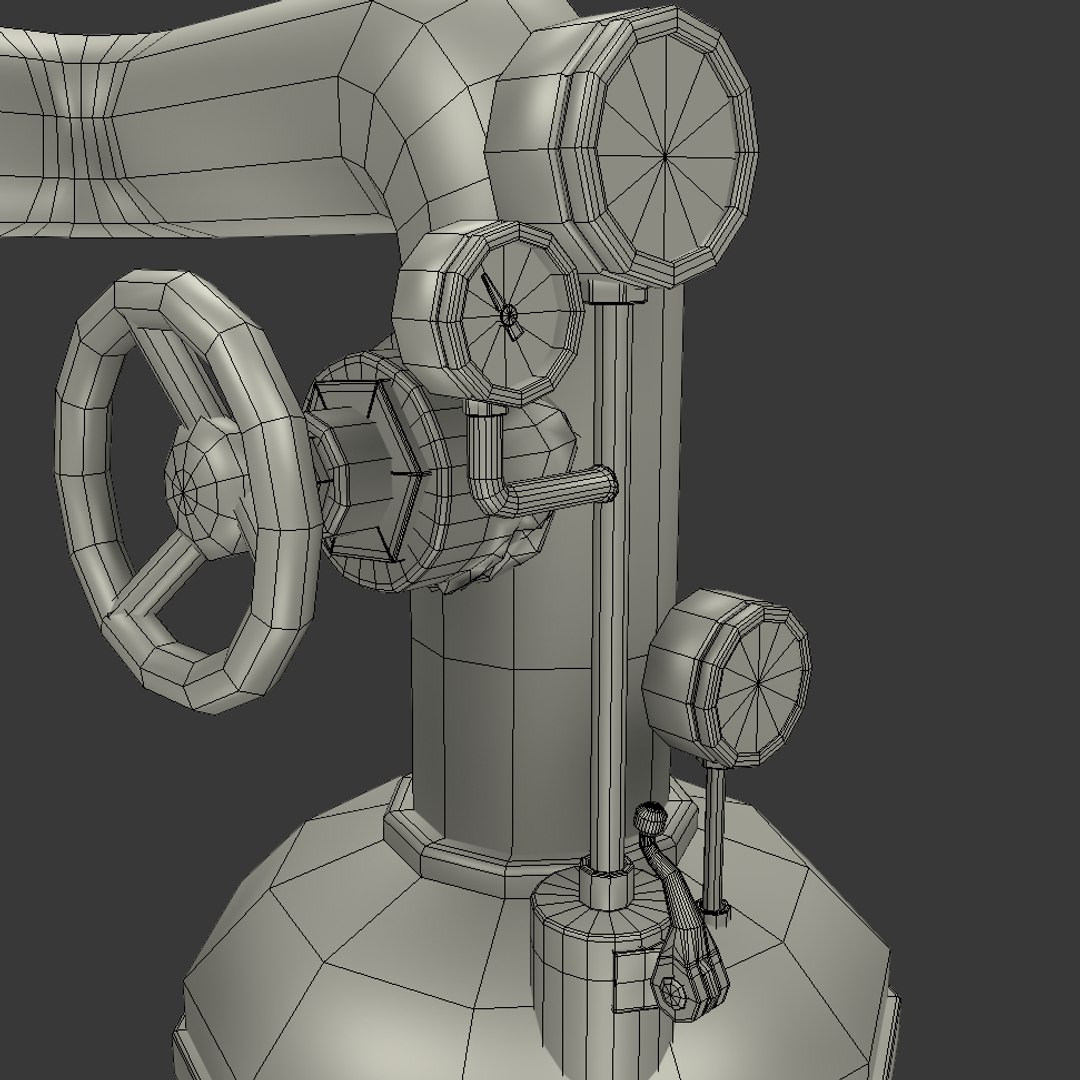Pick the round knob on the lever

click(x=650, y=818)
